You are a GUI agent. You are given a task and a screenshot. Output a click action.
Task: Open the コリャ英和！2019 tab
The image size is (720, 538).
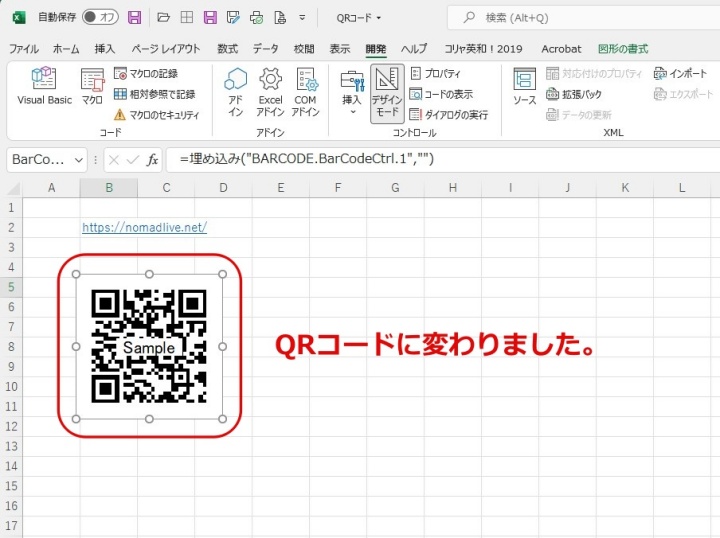[484, 49]
